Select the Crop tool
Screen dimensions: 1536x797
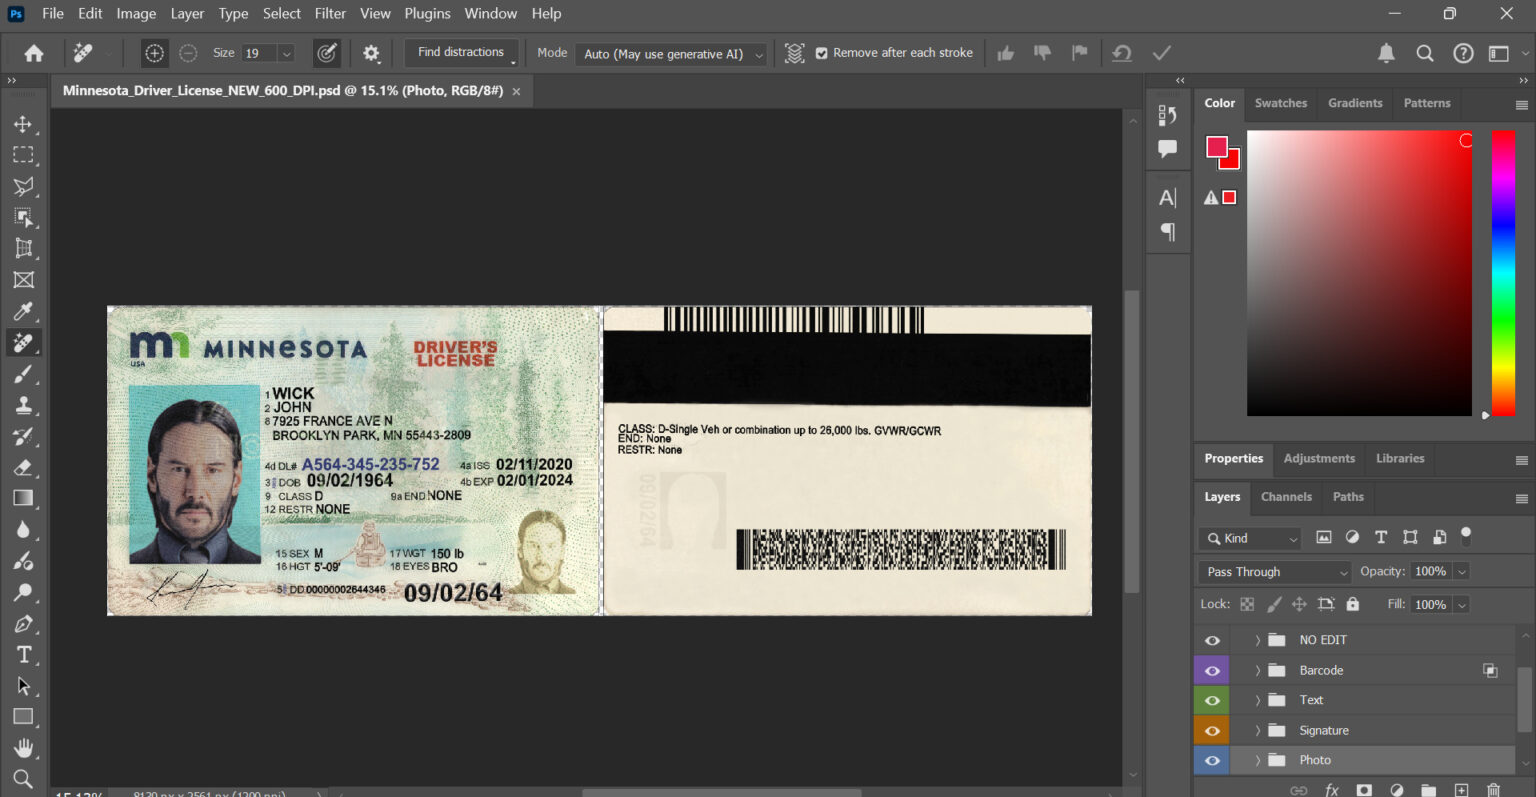pyautogui.click(x=23, y=248)
